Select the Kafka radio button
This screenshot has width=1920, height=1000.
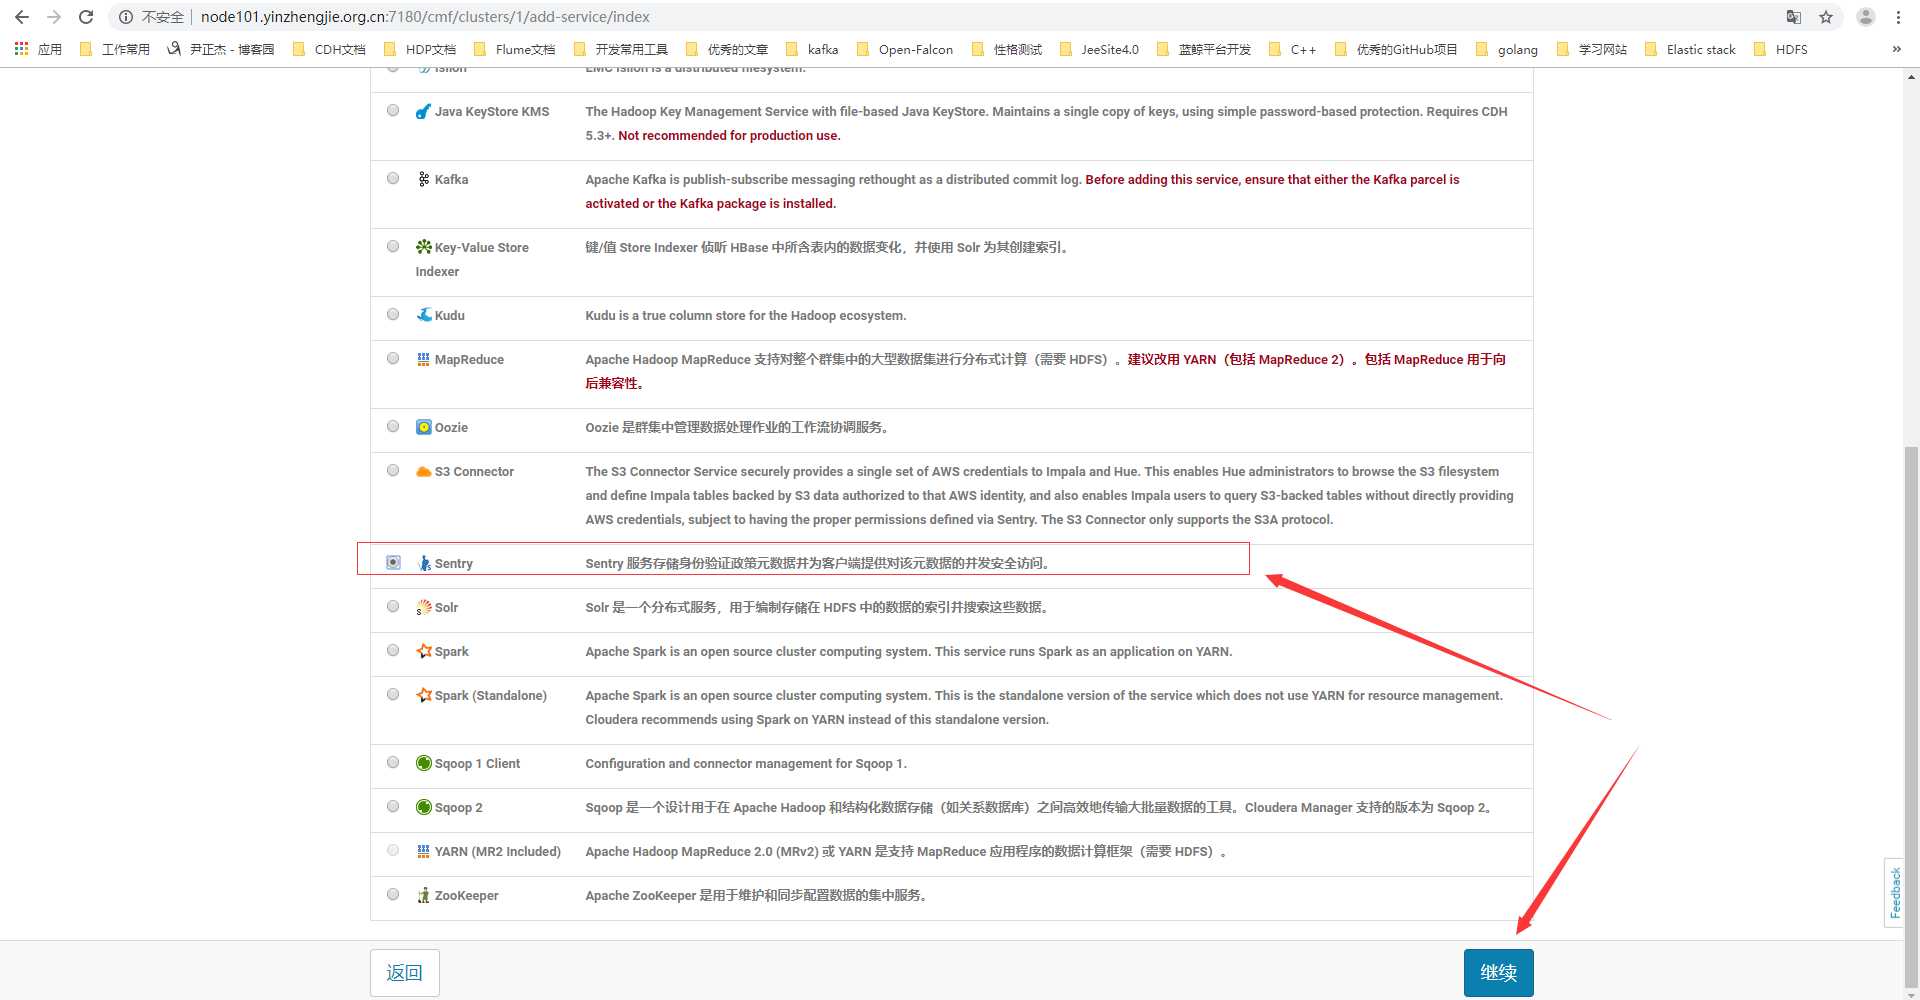tap(393, 178)
